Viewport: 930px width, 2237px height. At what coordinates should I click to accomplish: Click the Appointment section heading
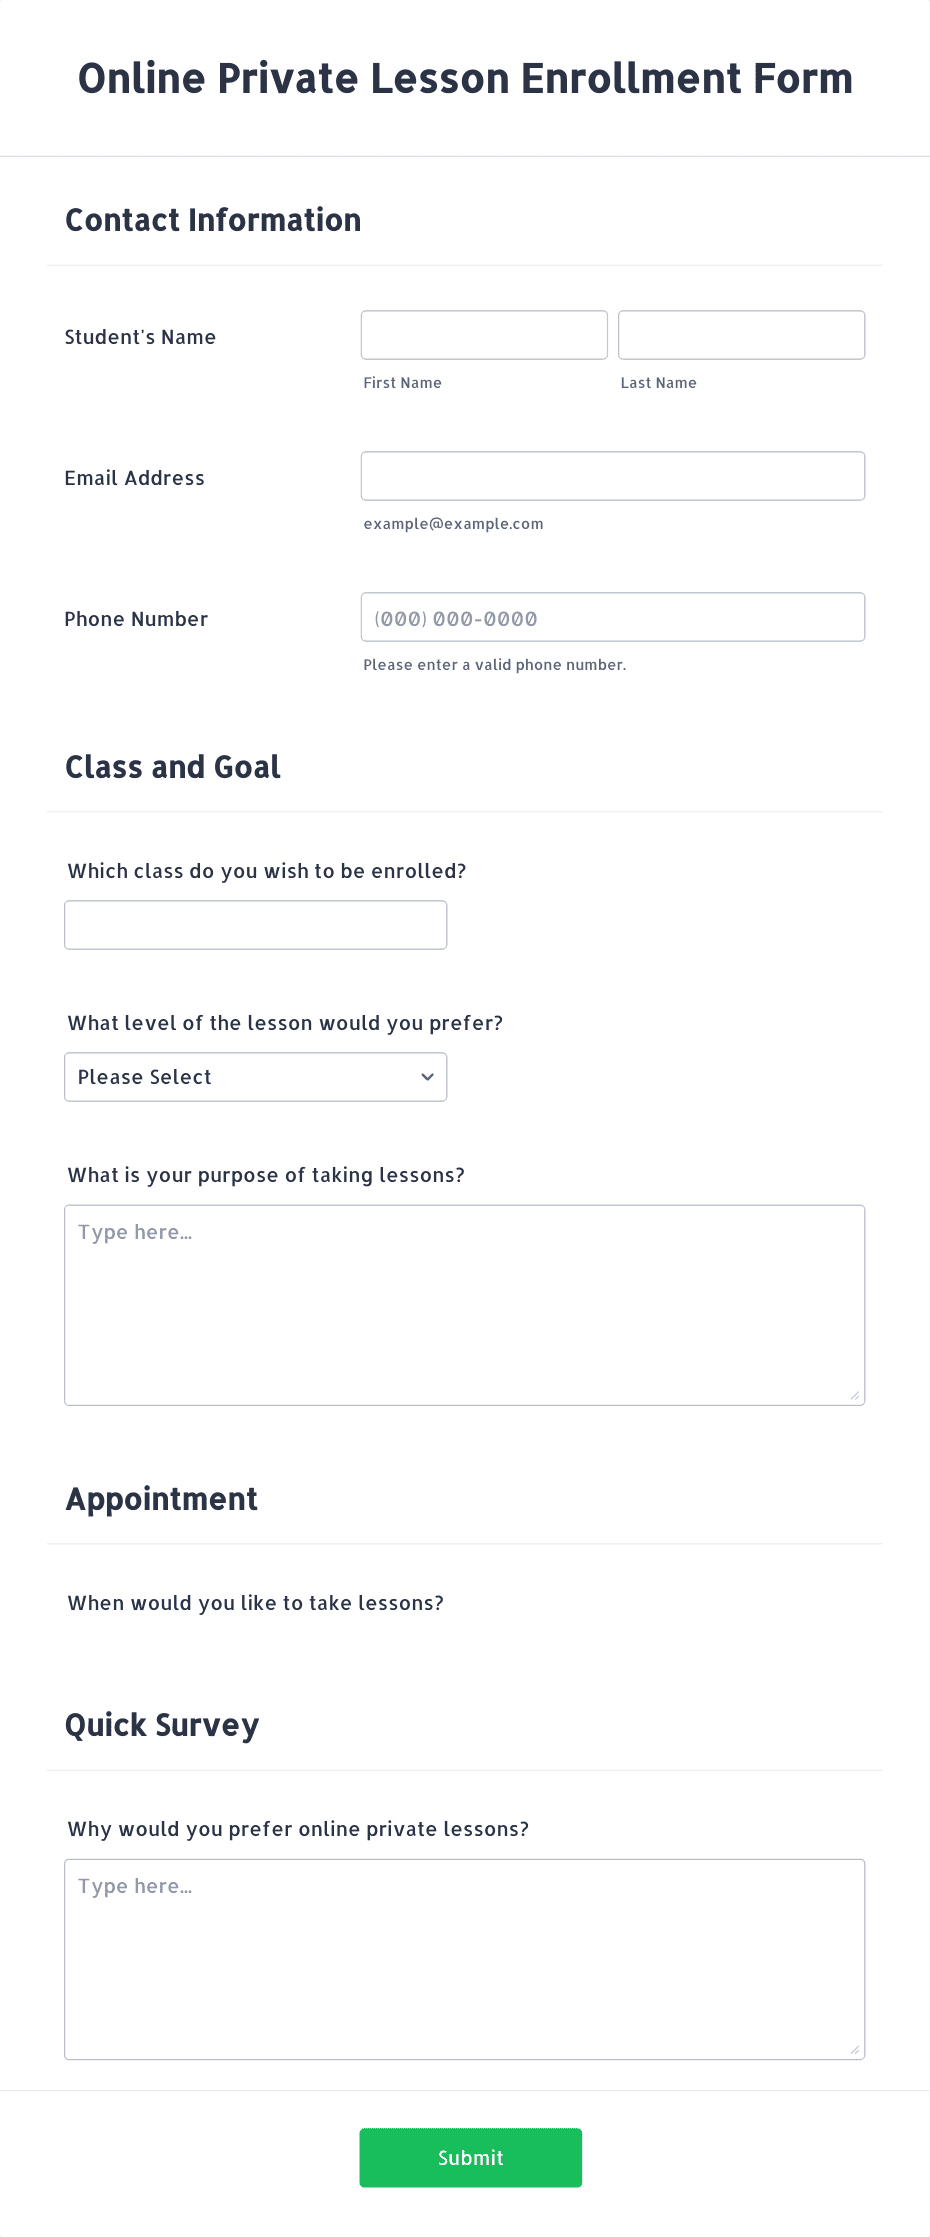(x=162, y=1499)
